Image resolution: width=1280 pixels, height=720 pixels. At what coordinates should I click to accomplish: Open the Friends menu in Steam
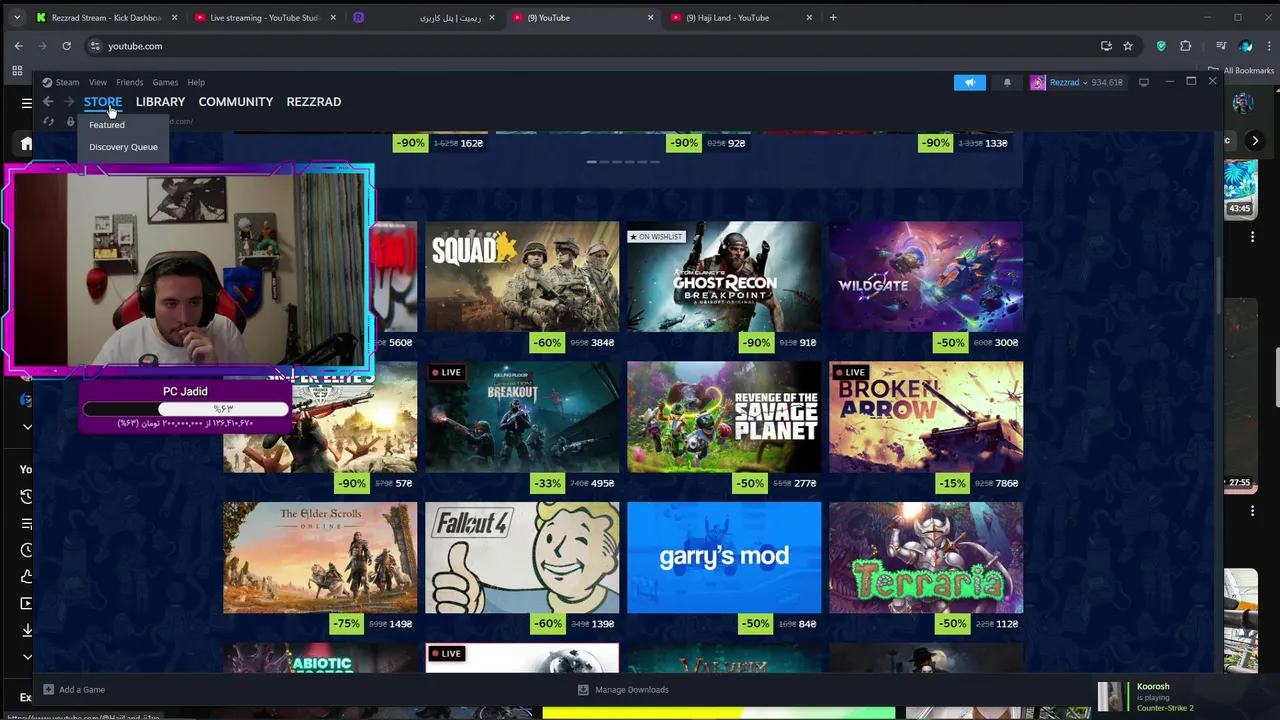(129, 82)
